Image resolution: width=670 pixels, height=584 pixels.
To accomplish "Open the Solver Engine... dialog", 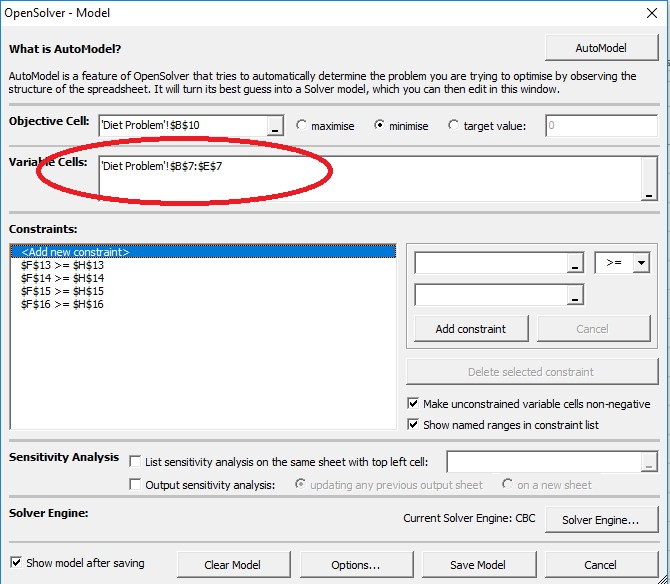I will pyautogui.click(x=601, y=519).
